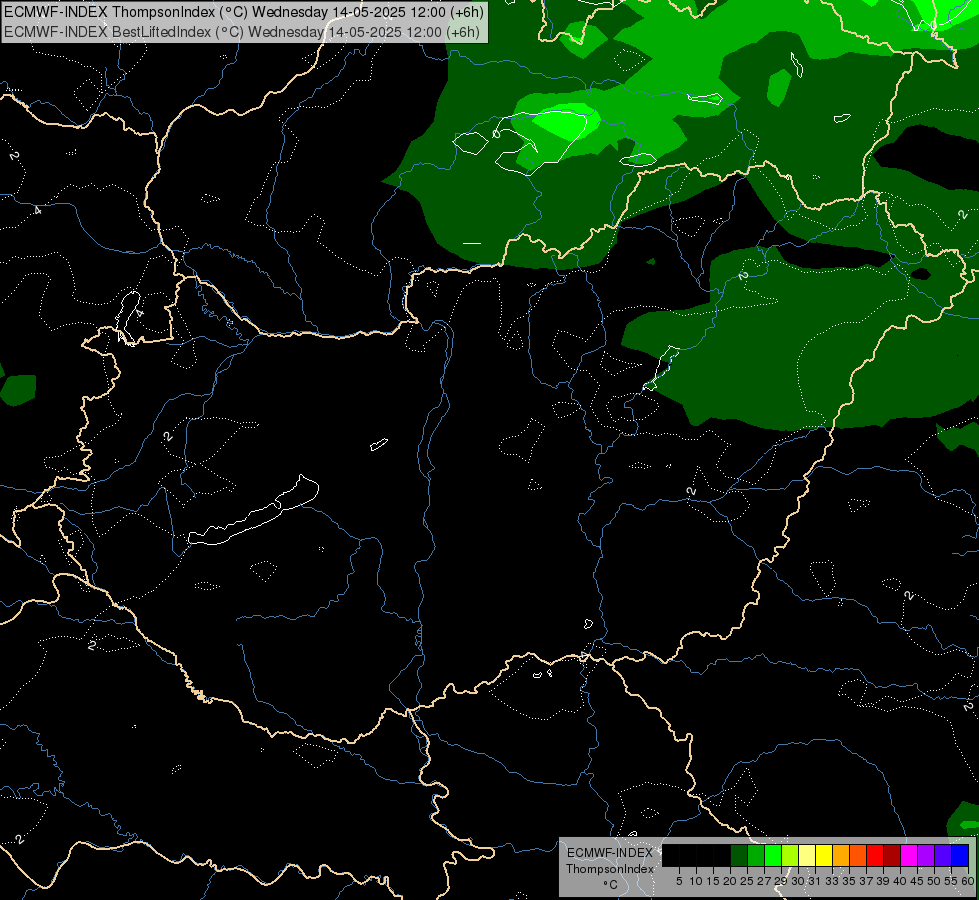Click the bright green 27–29 legend swatch
Image resolution: width=979 pixels, height=900 pixels.
[773, 855]
